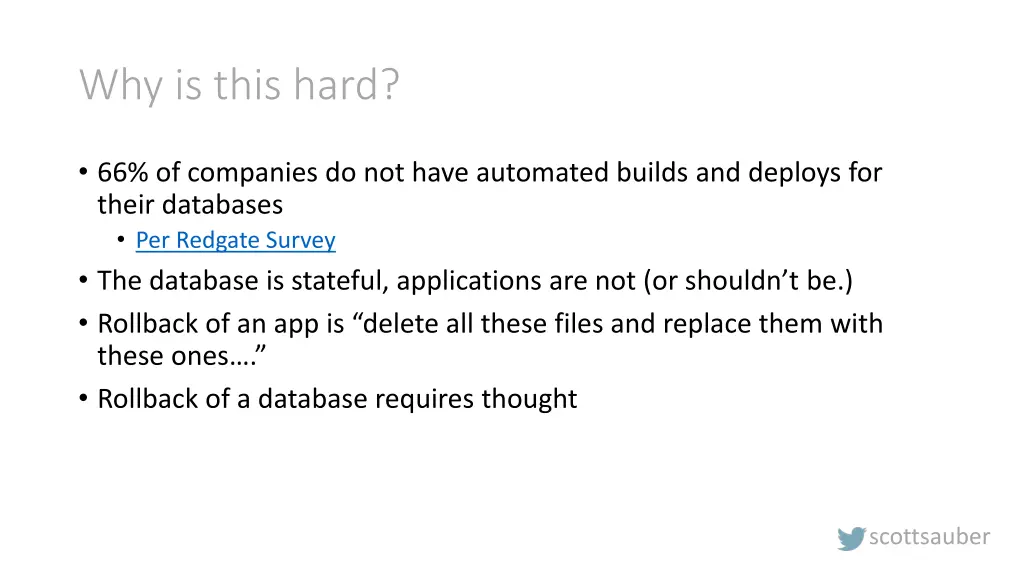Click 'The database is stateful' sentence
The image size is (1024, 576).
pyautogui.click(x=243, y=281)
